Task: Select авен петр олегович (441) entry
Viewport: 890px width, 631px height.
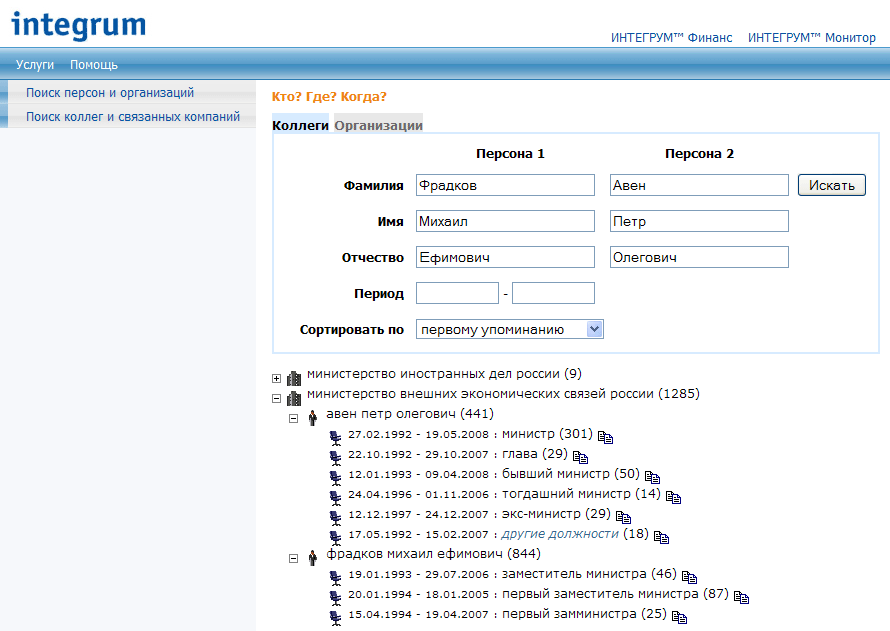Action: click(x=410, y=414)
